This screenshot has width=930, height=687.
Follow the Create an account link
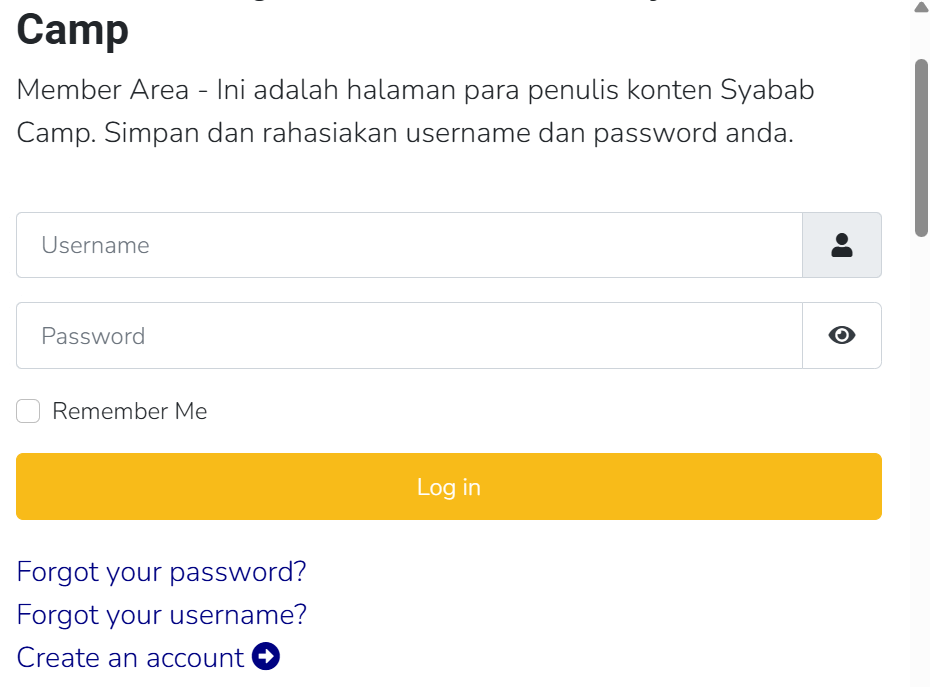(x=130, y=657)
